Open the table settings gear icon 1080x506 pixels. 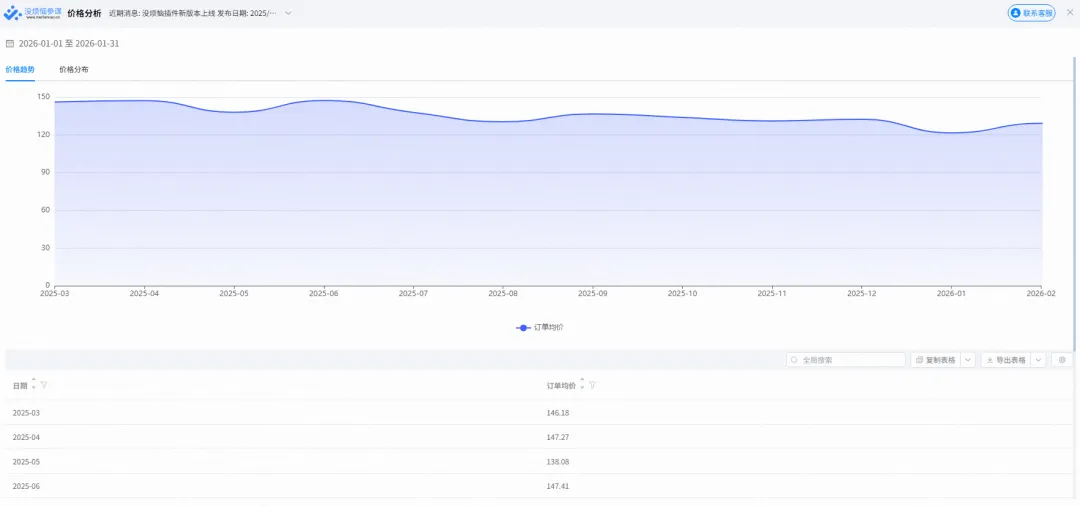point(1061,360)
